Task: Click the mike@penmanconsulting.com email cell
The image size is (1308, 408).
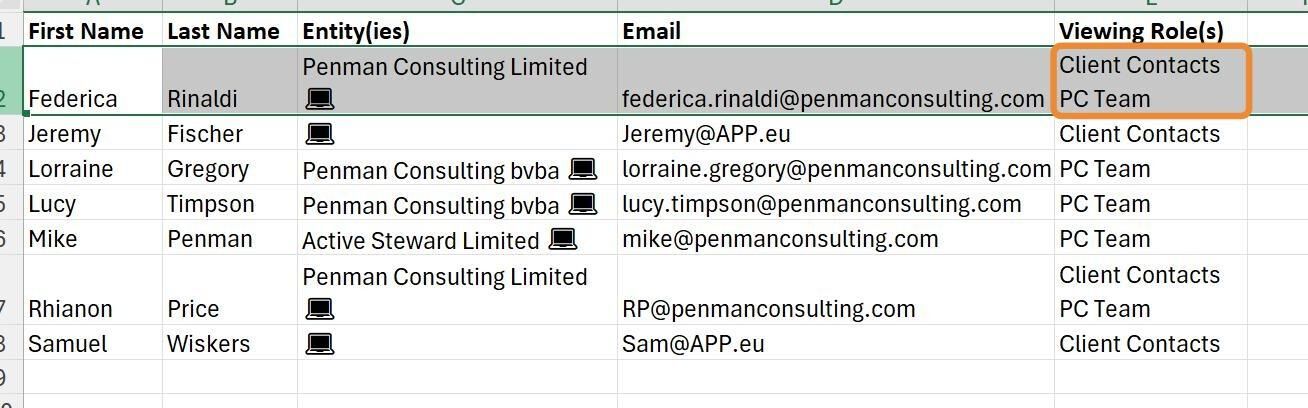Action: click(x=780, y=239)
